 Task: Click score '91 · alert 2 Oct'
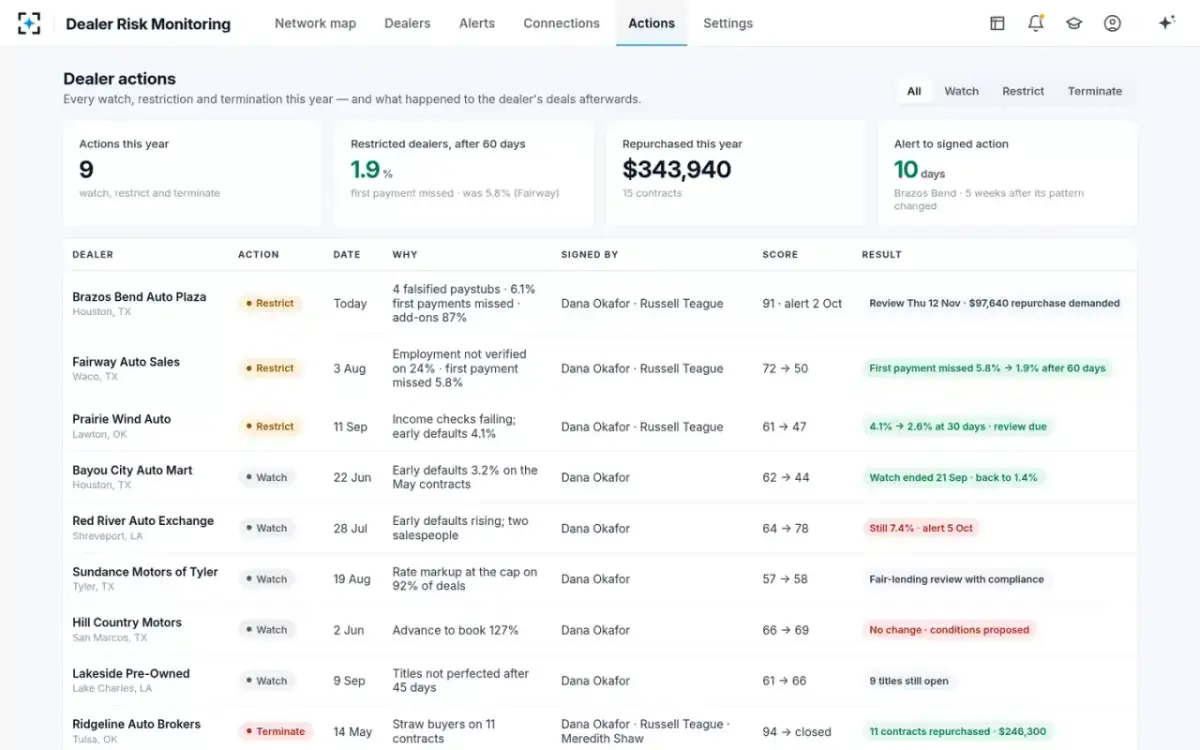802,304
